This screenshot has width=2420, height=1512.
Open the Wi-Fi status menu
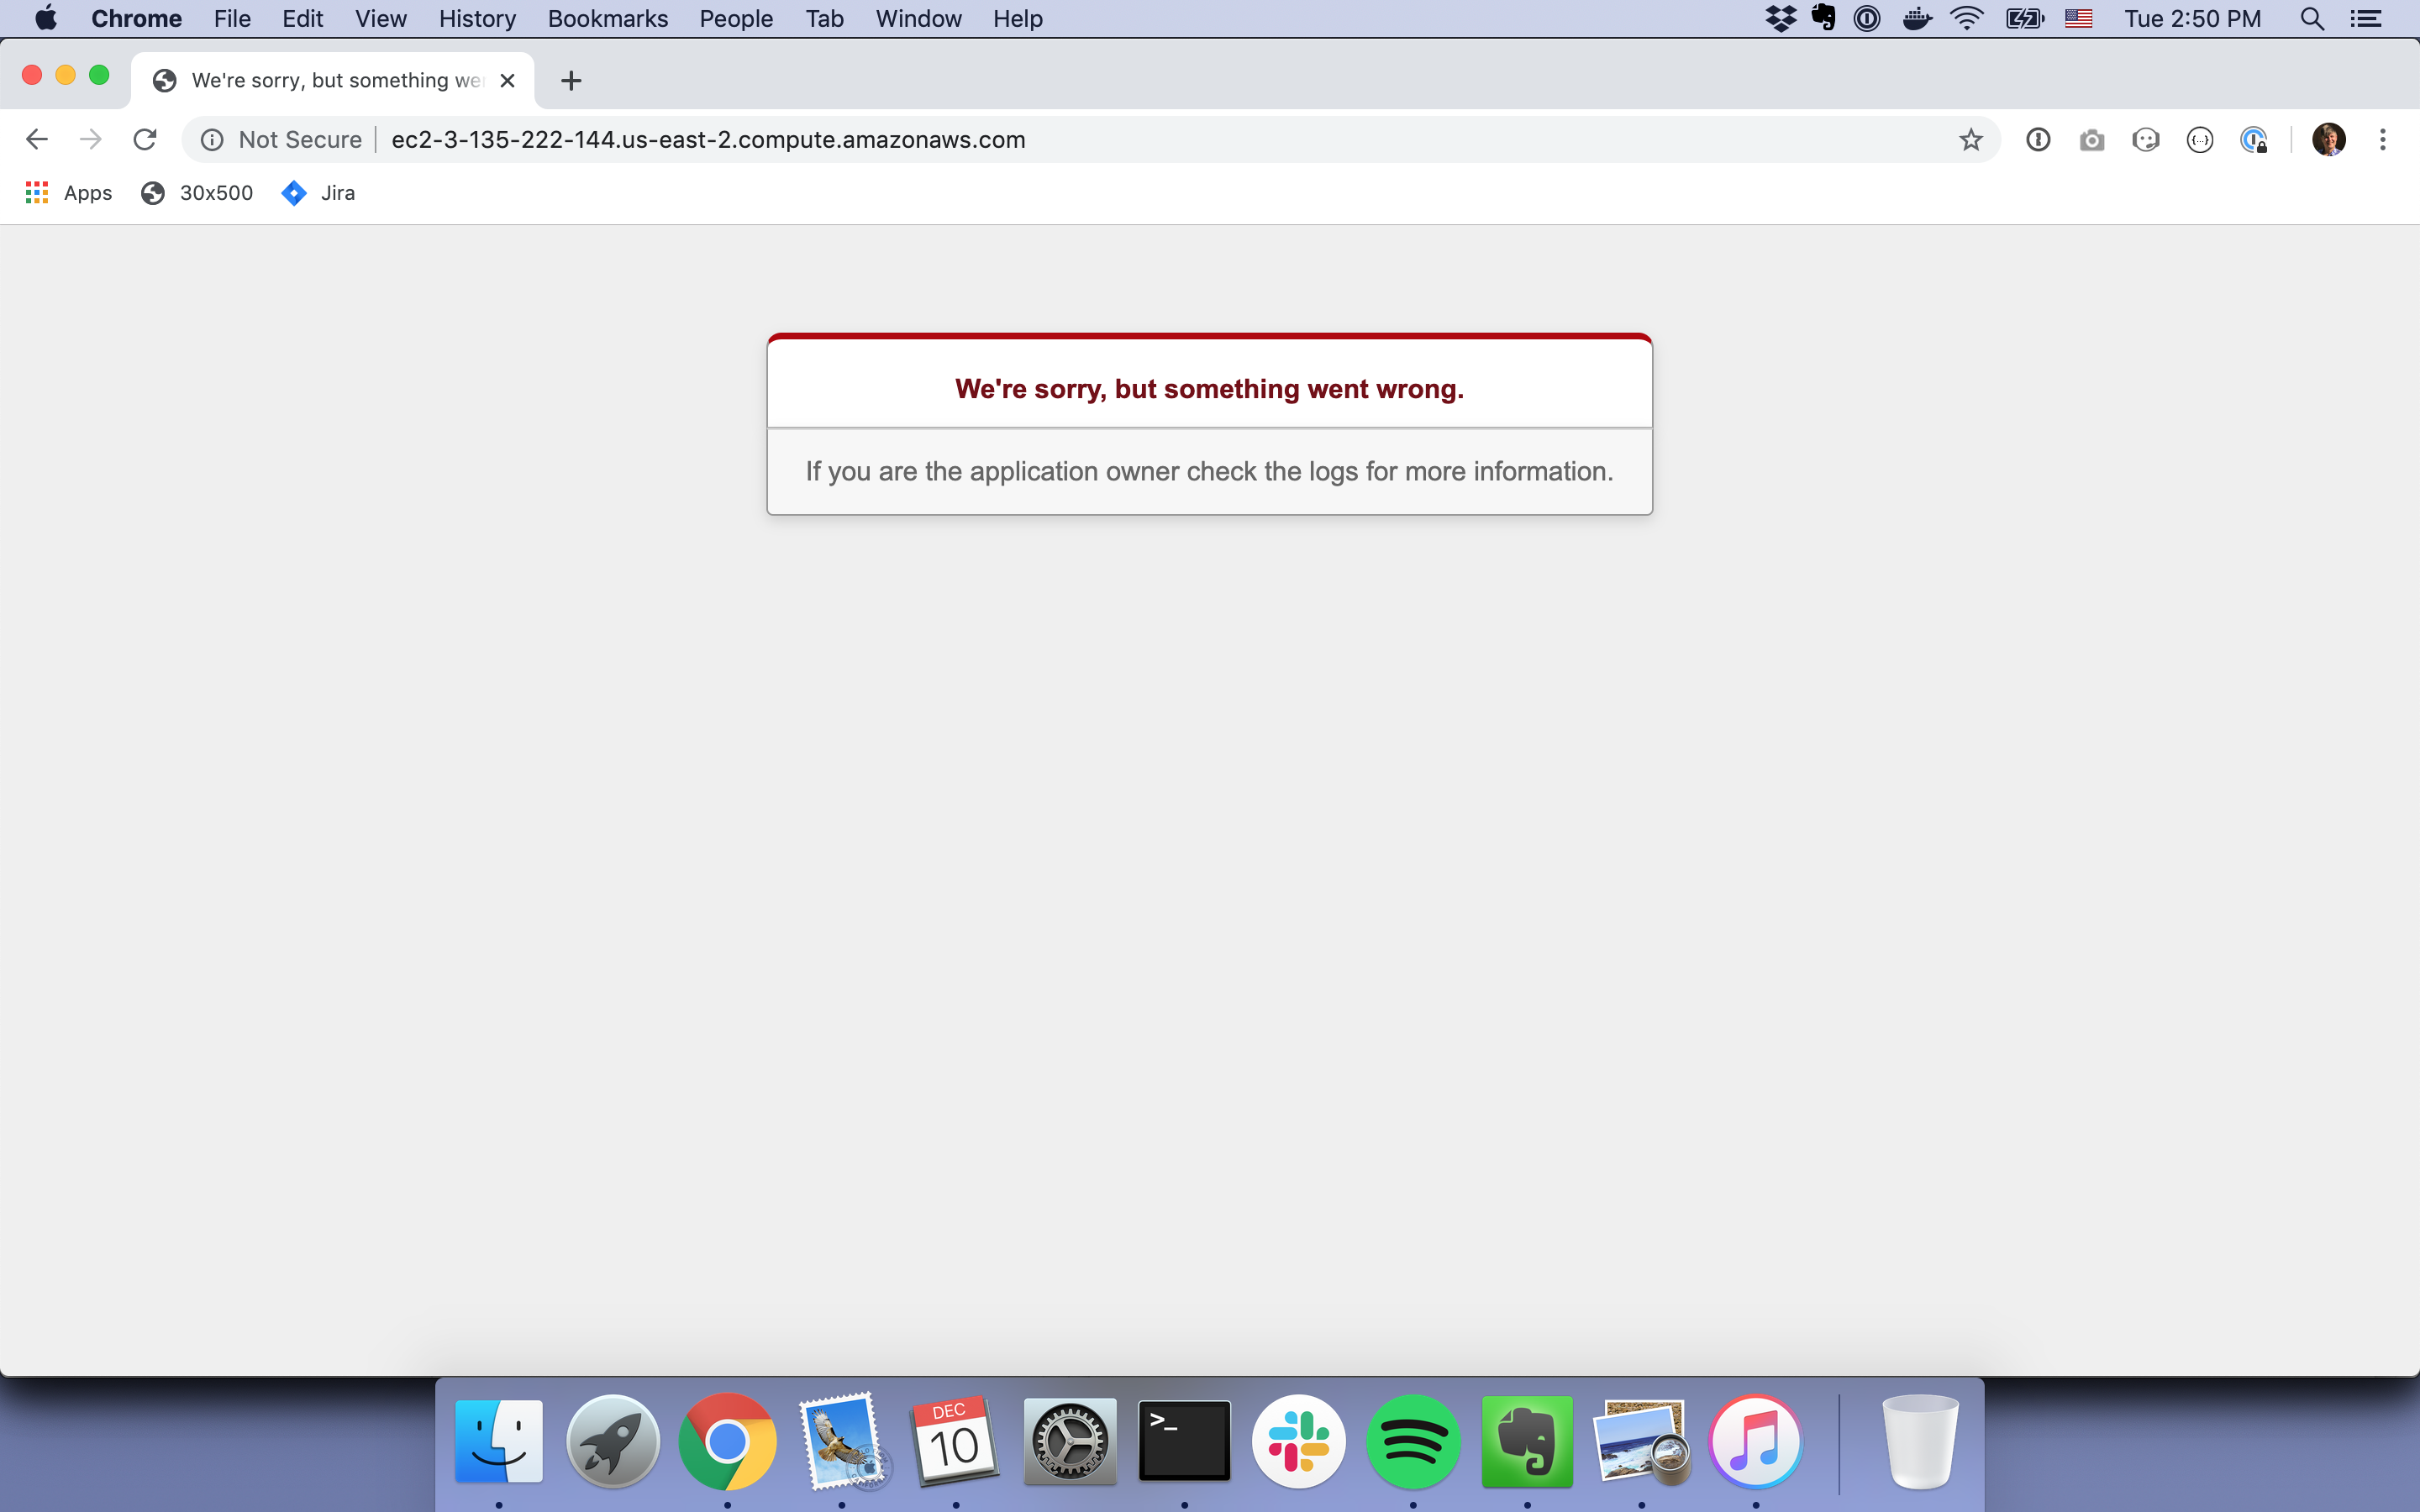click(1967, 19)
